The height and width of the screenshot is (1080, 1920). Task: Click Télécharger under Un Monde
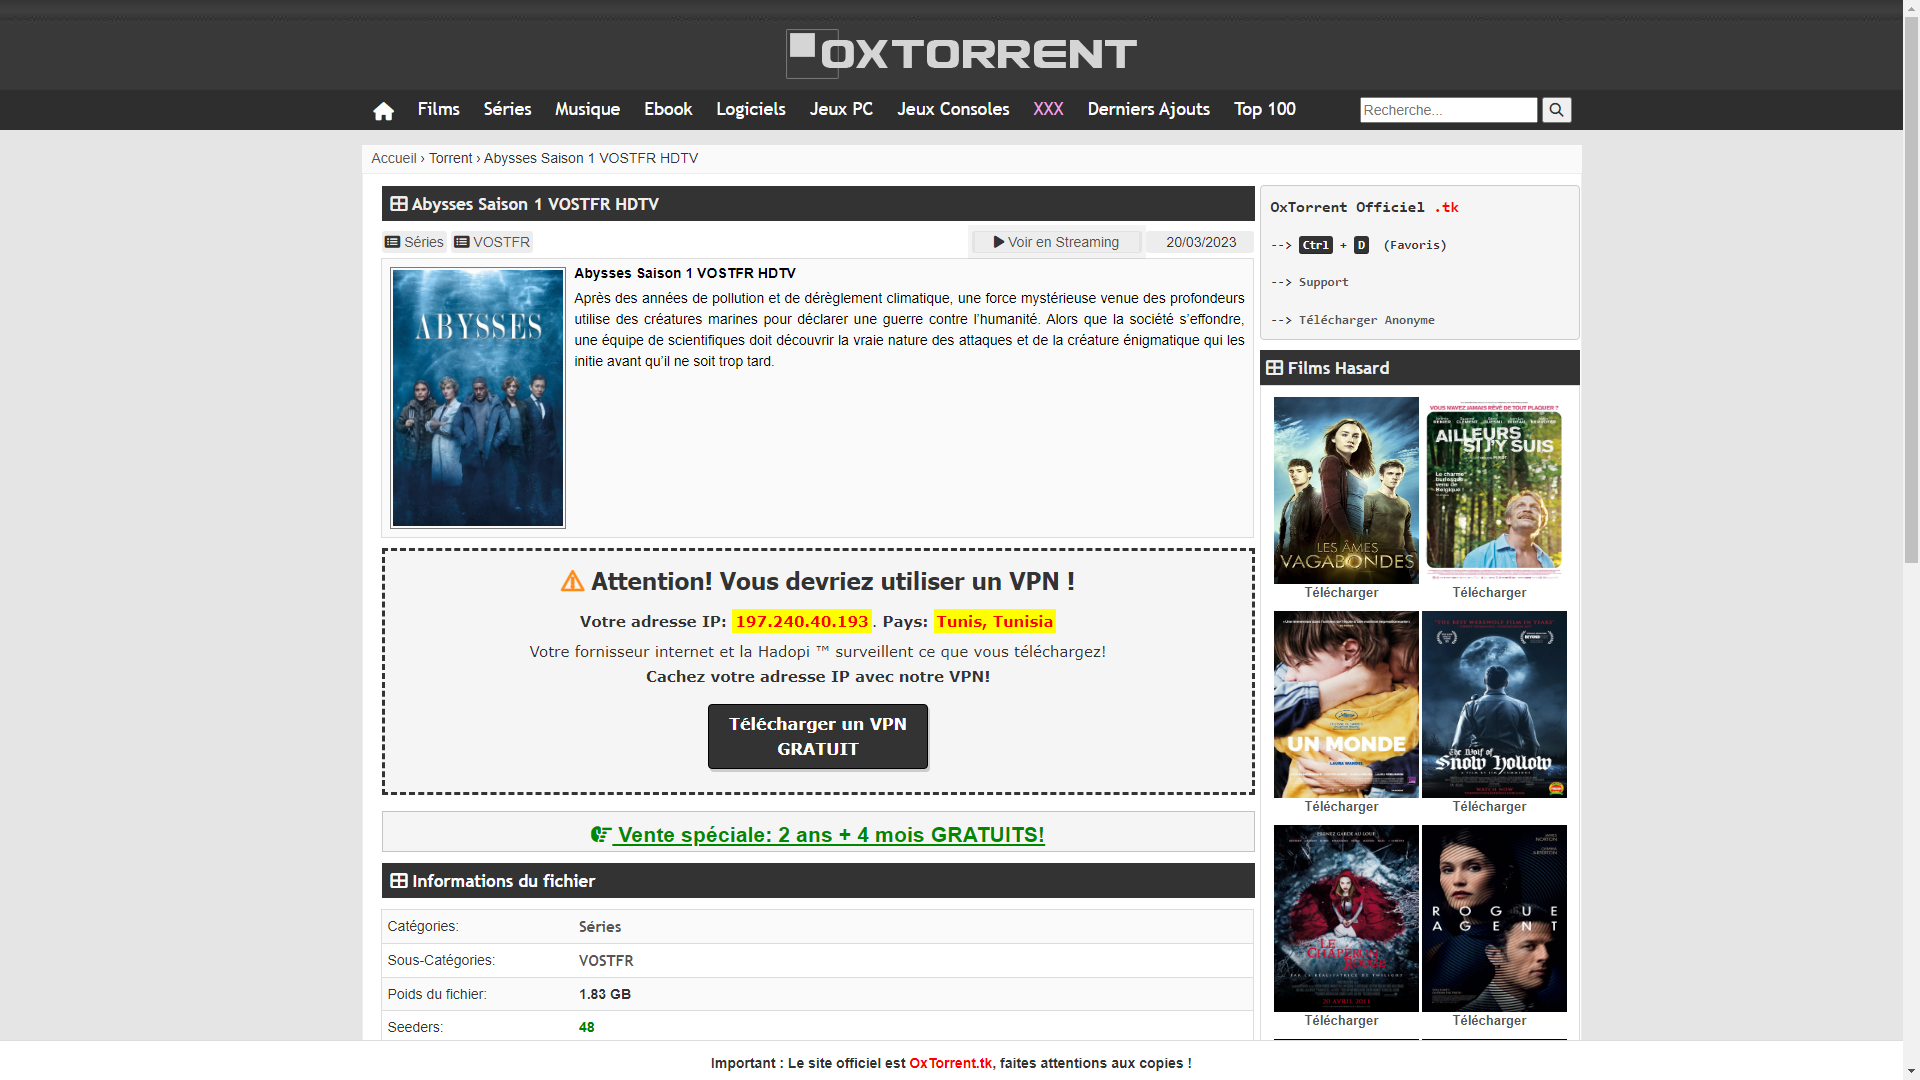1341,807
